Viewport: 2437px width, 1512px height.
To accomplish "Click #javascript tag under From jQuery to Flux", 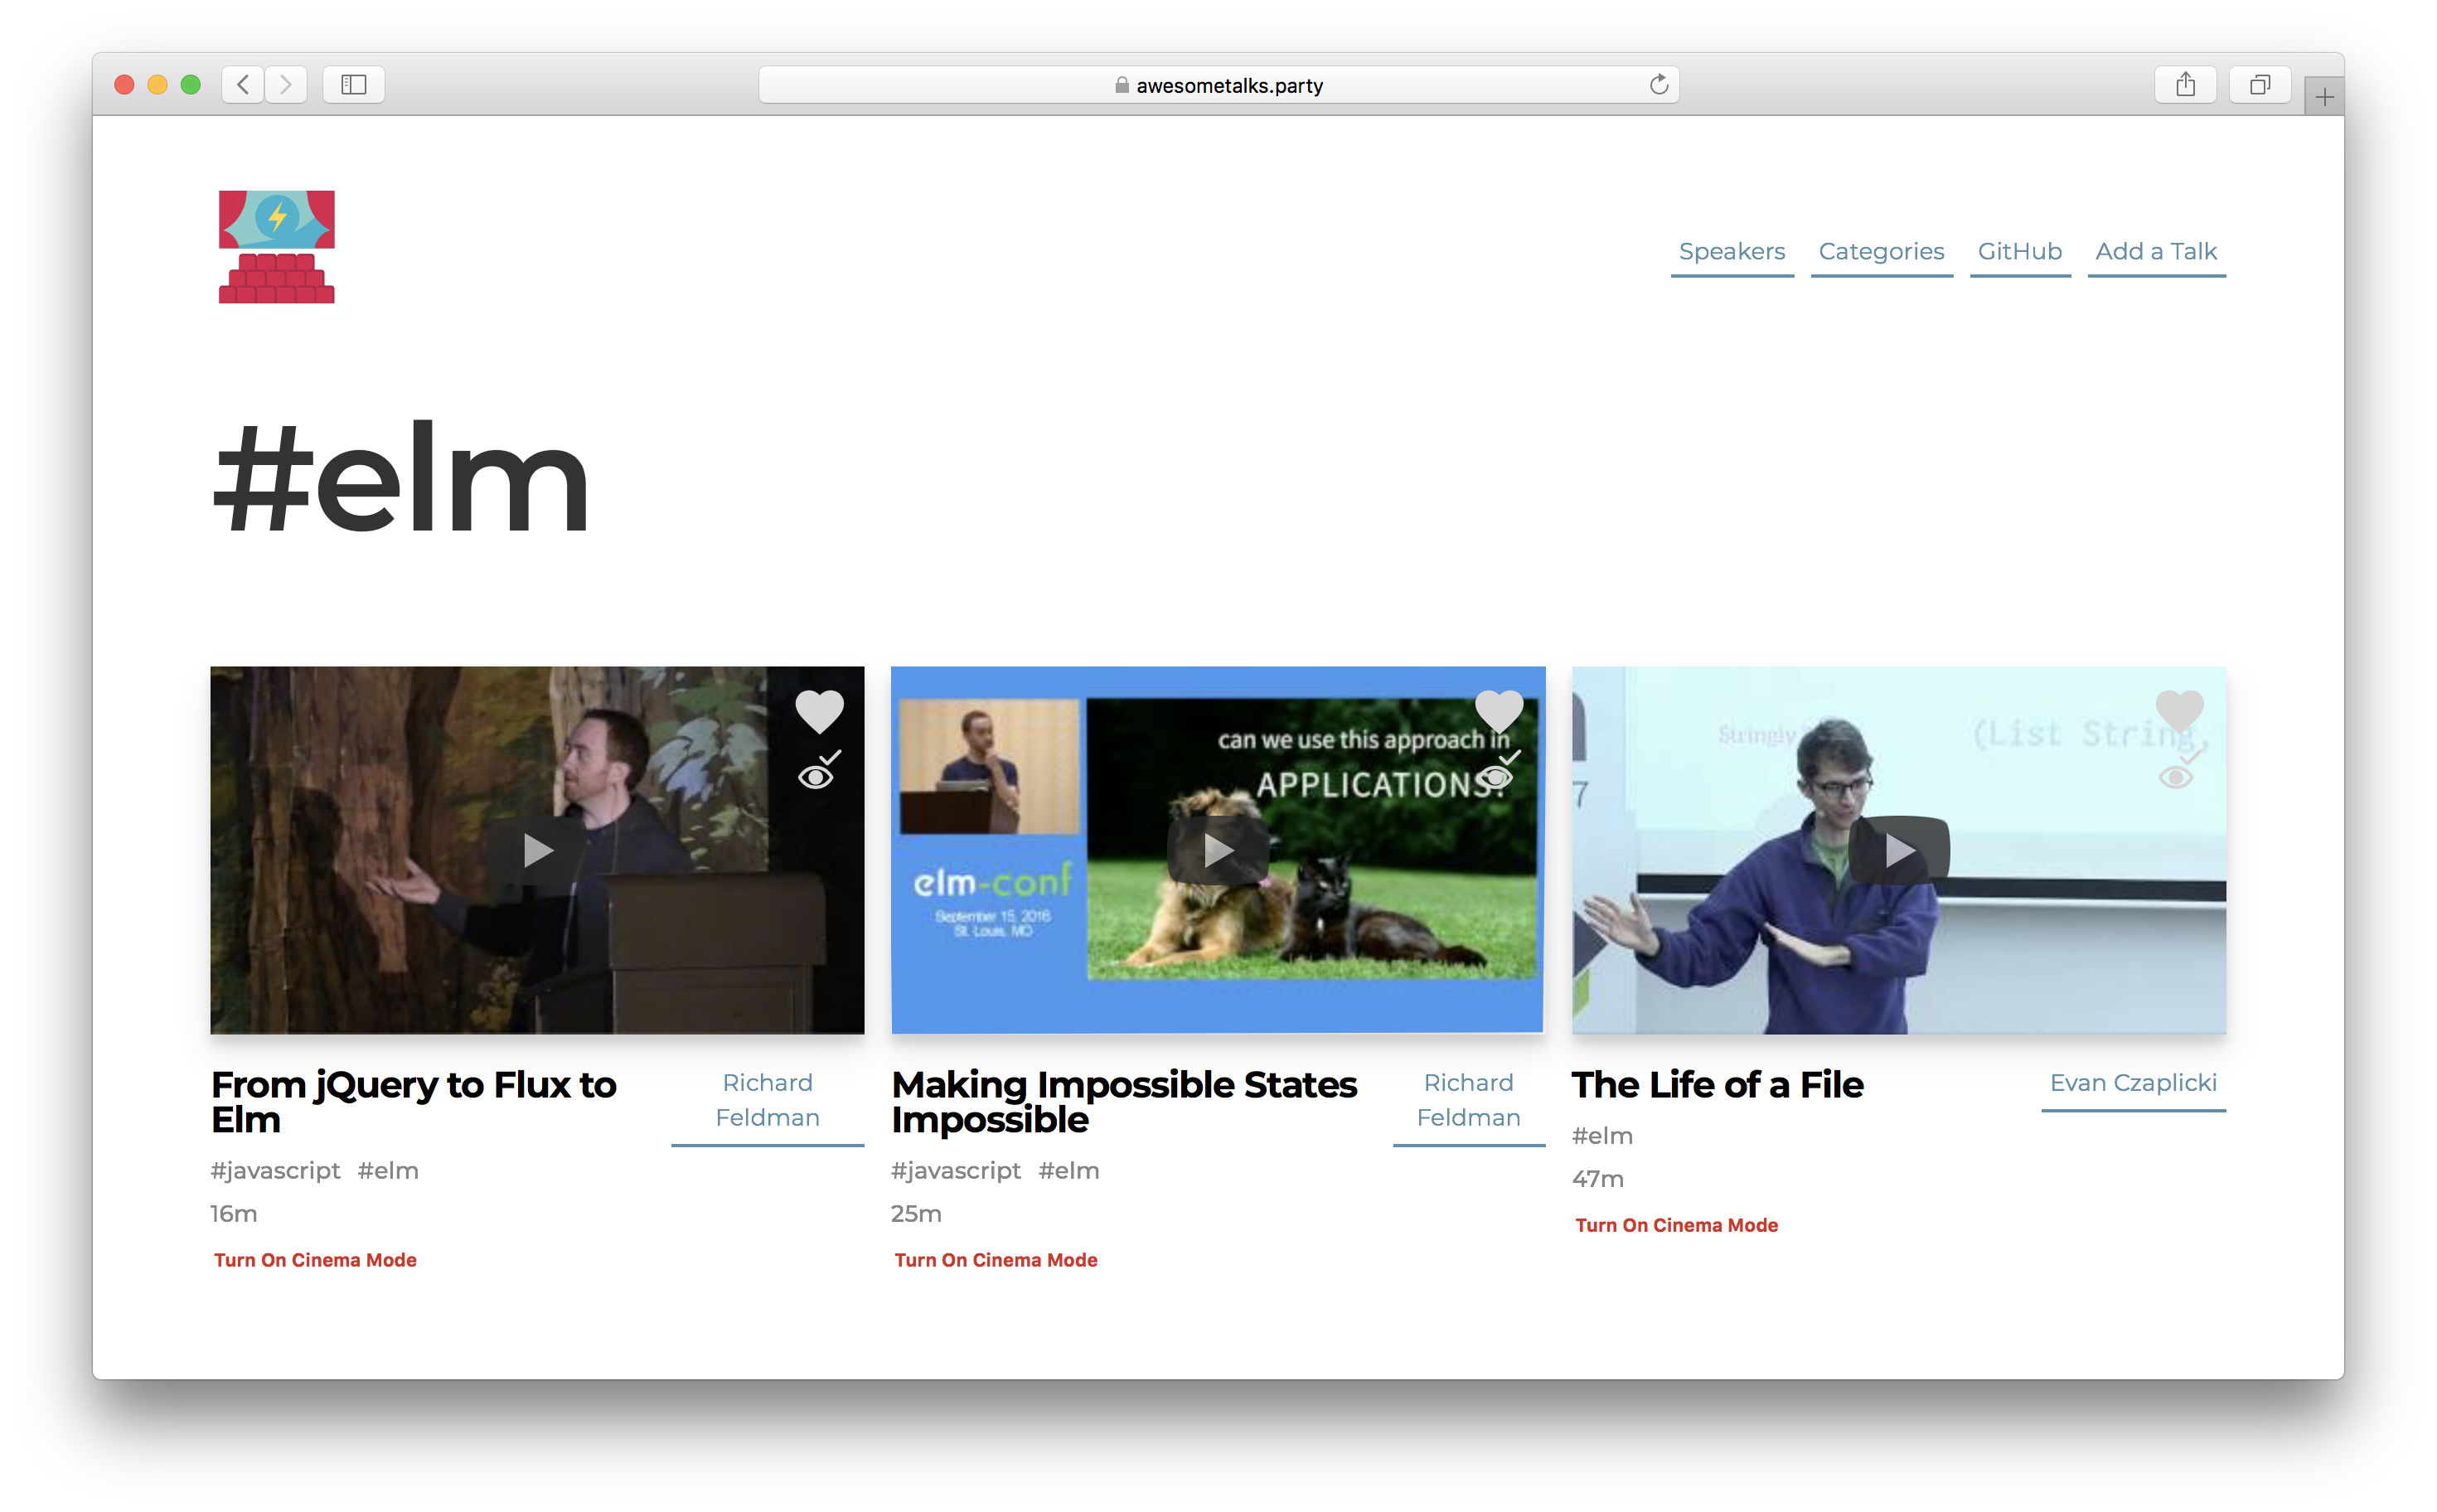I will (275, 1170).
